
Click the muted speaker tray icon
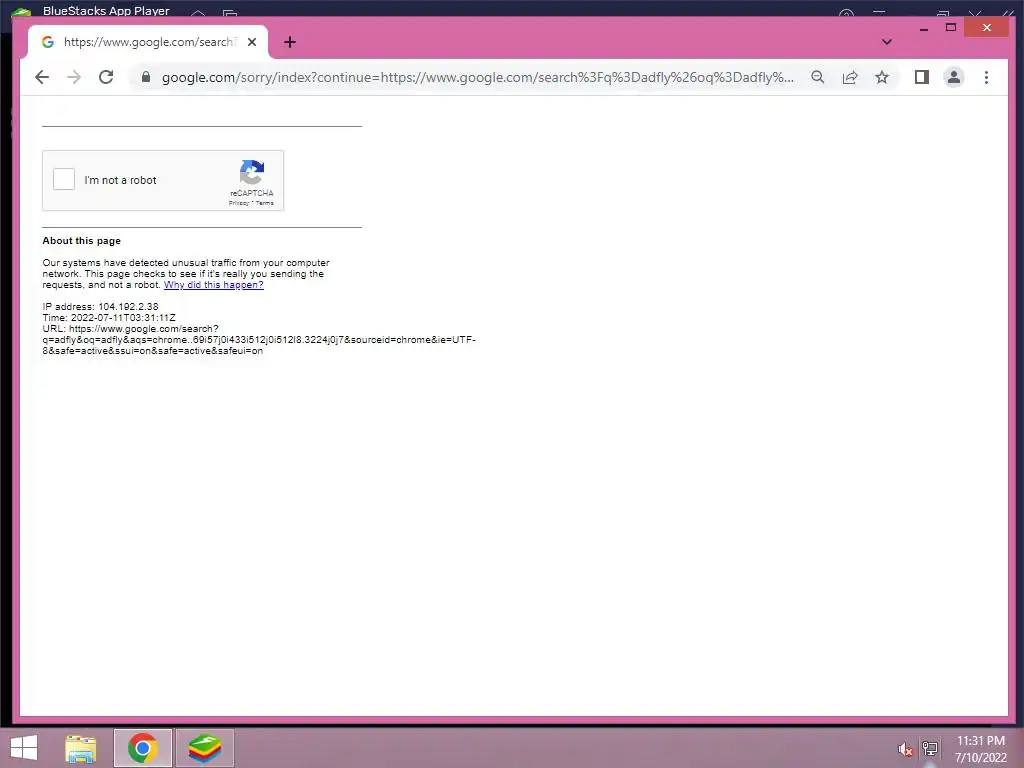coord(904,749)
